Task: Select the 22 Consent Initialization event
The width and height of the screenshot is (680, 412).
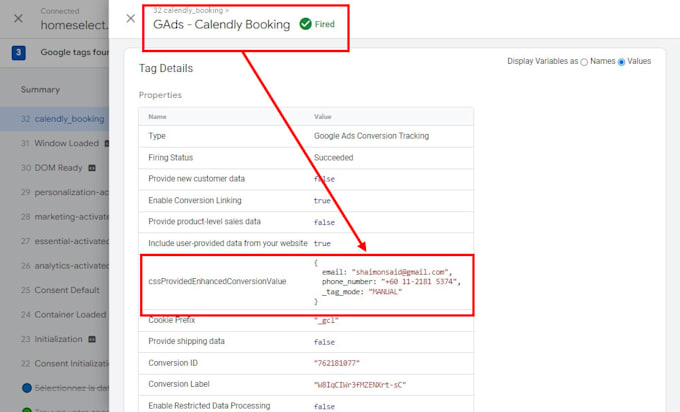Action: 54,363
